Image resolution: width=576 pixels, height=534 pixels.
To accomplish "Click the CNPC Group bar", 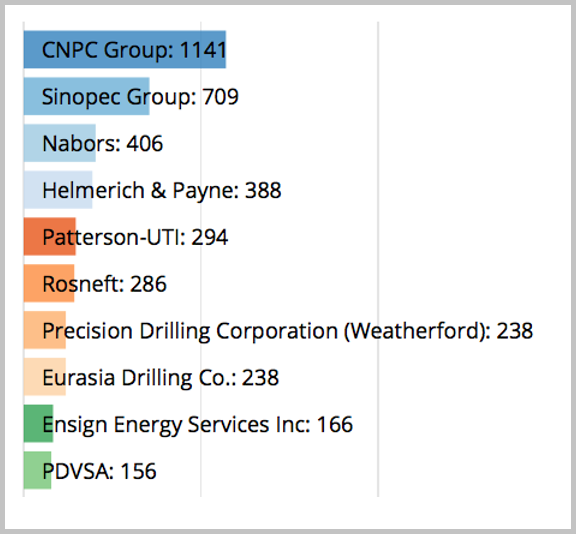I will click(125, 49).
